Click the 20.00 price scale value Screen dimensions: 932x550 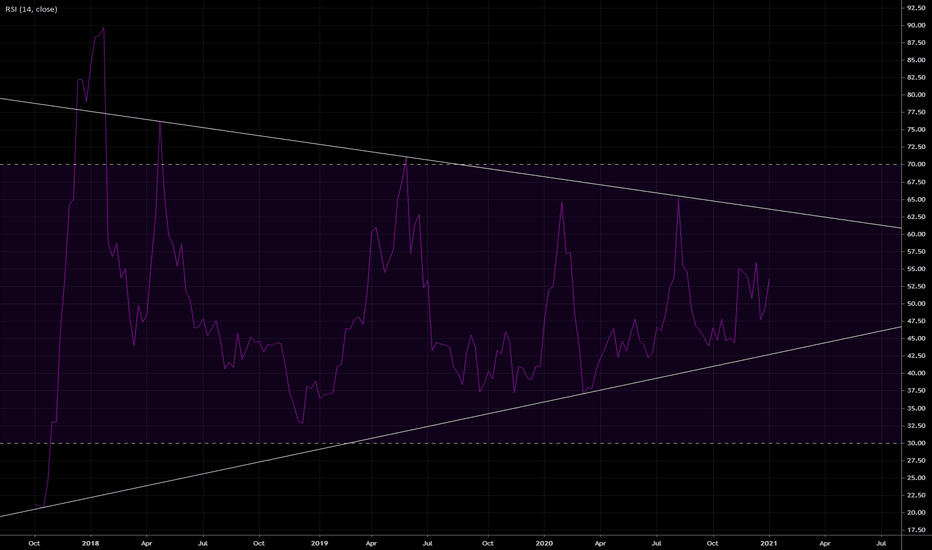pos(916,513)
